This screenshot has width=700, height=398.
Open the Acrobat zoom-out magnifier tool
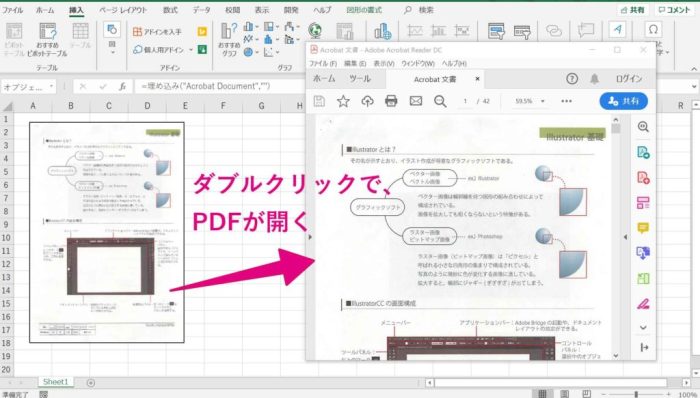440,101
